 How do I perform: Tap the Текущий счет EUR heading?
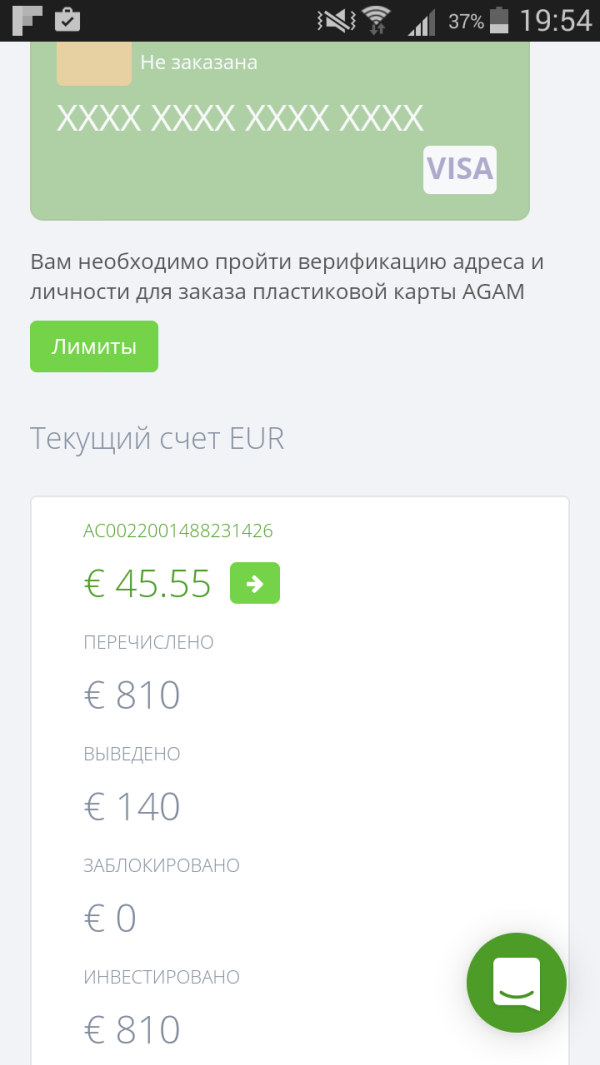coord(158,438)
